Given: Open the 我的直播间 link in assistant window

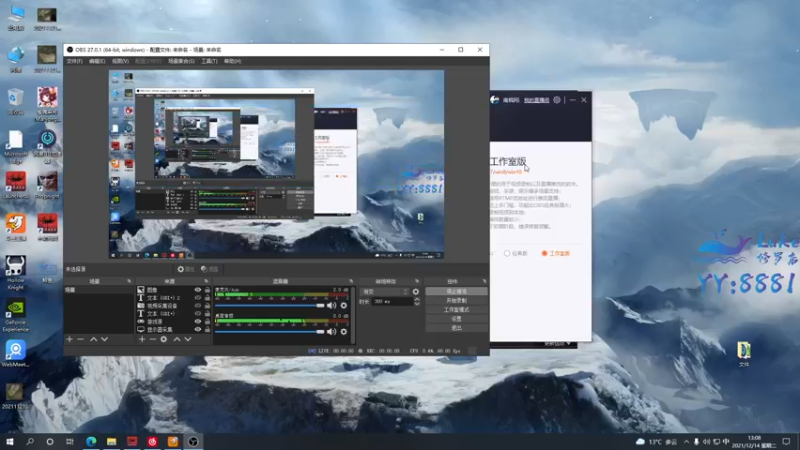Looking at the screenshot, I should pos(536,100).
